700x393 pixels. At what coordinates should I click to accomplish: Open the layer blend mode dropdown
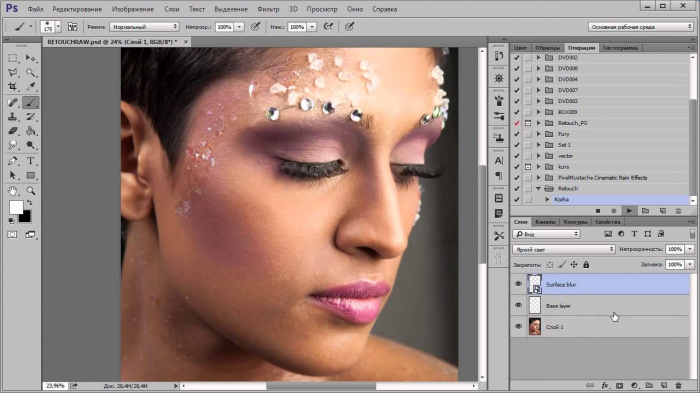click(563, 249)
